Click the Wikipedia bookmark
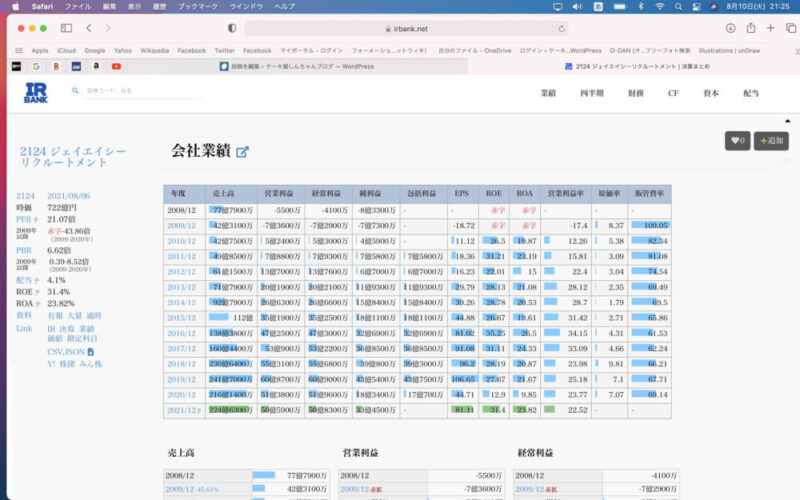This screenshot has width=800, height=500. (155, 51)
